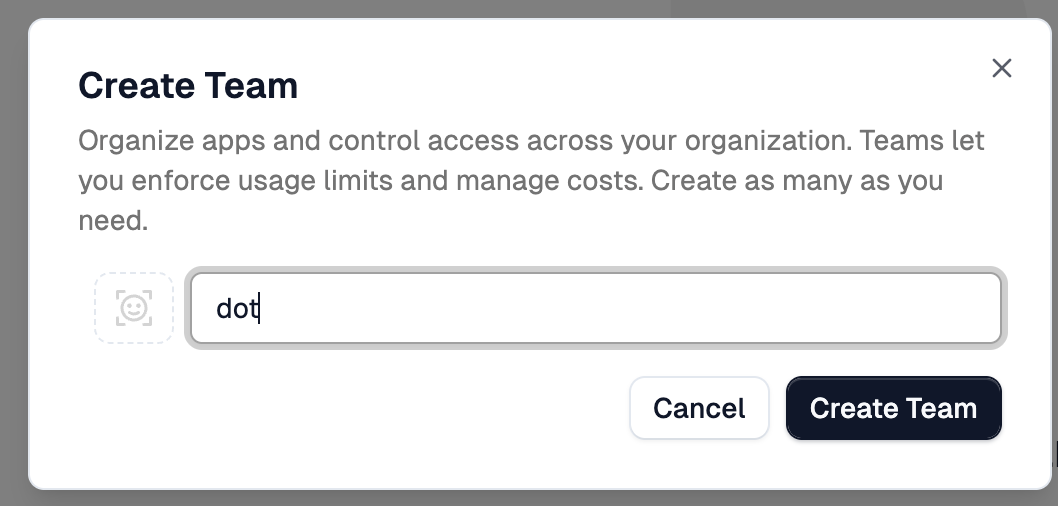The image size is (1058, 506).
Task: Click the "Create Team" dialog heading
Action: pos(188,85)
